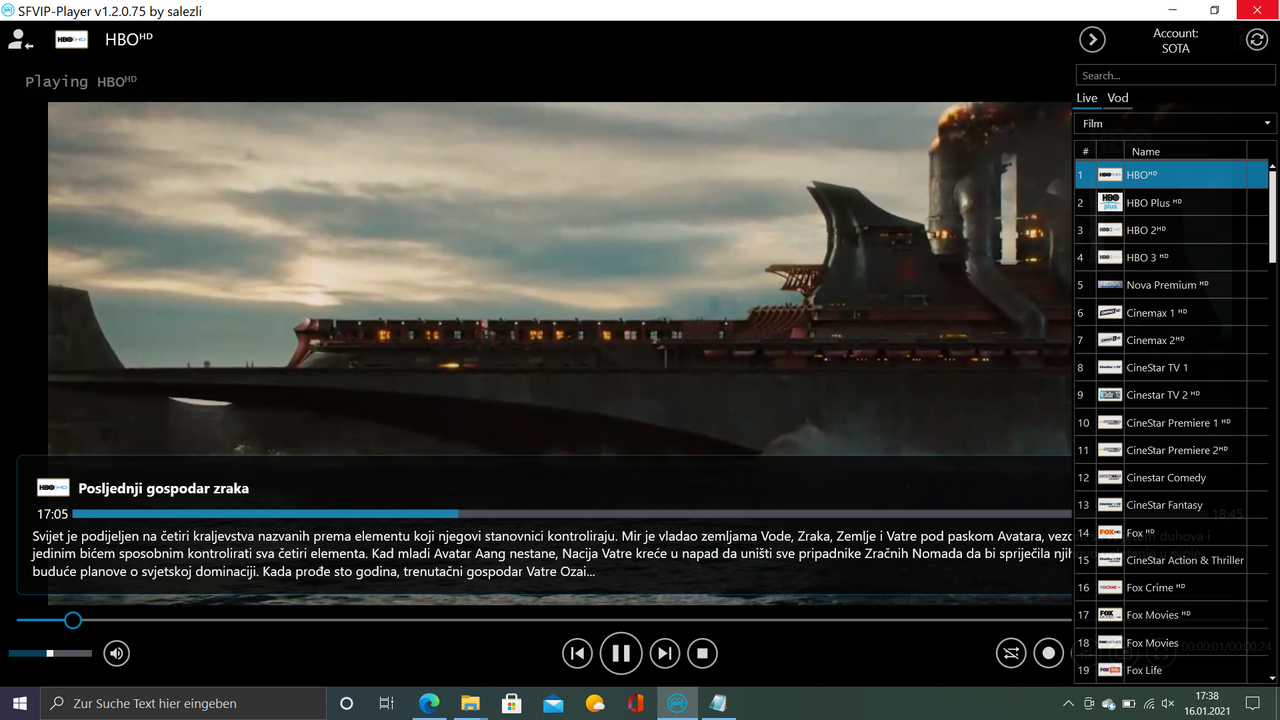
Task: Click the HBO logo in the top header
Action: (71, 40)
